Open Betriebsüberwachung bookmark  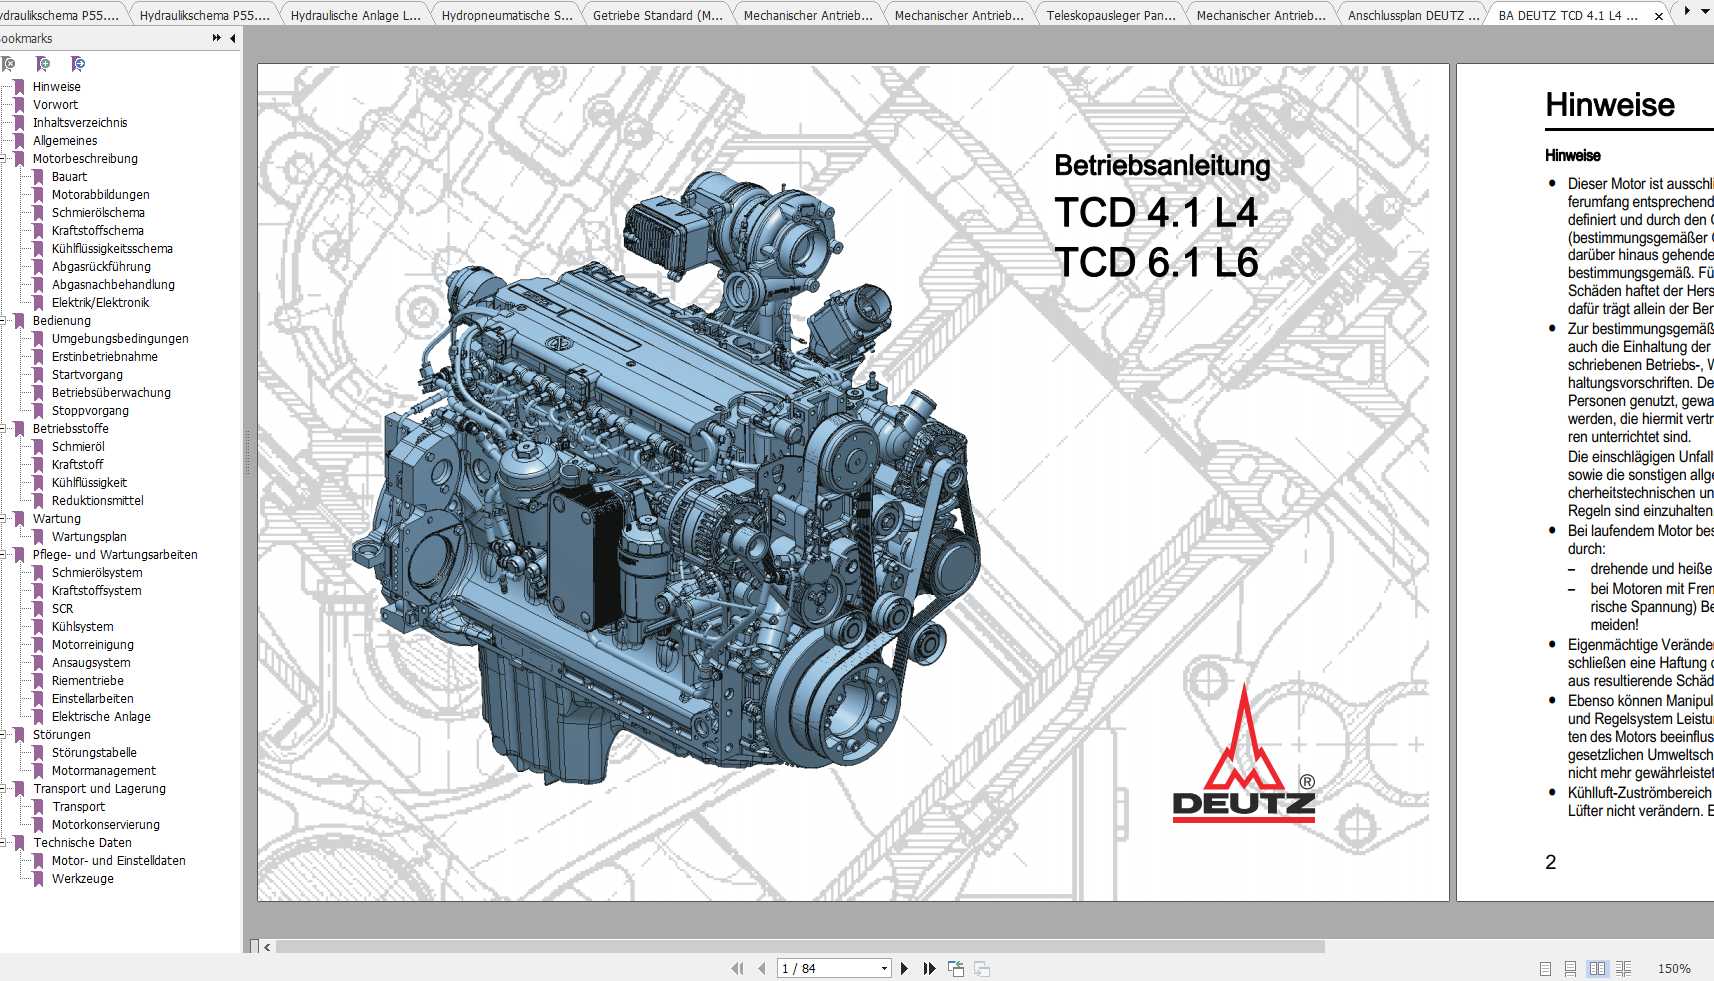111,392
